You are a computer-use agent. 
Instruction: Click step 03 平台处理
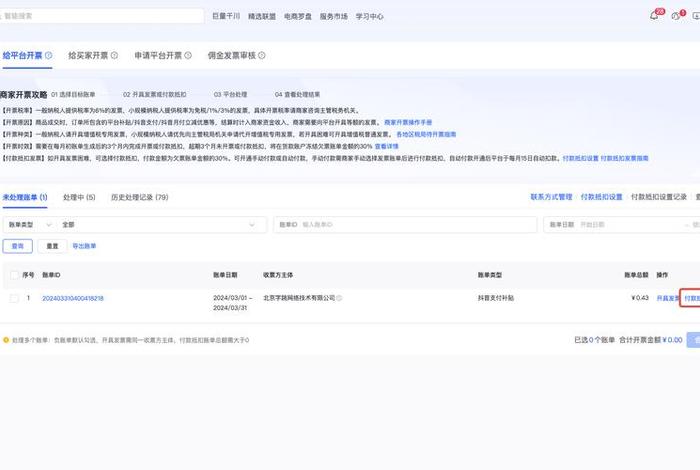230,95
